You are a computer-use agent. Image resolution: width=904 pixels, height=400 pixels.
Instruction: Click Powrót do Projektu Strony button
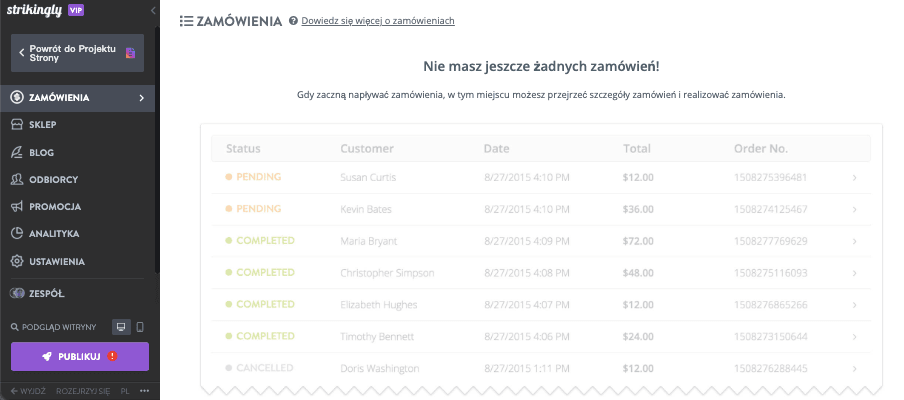(77, 53)
